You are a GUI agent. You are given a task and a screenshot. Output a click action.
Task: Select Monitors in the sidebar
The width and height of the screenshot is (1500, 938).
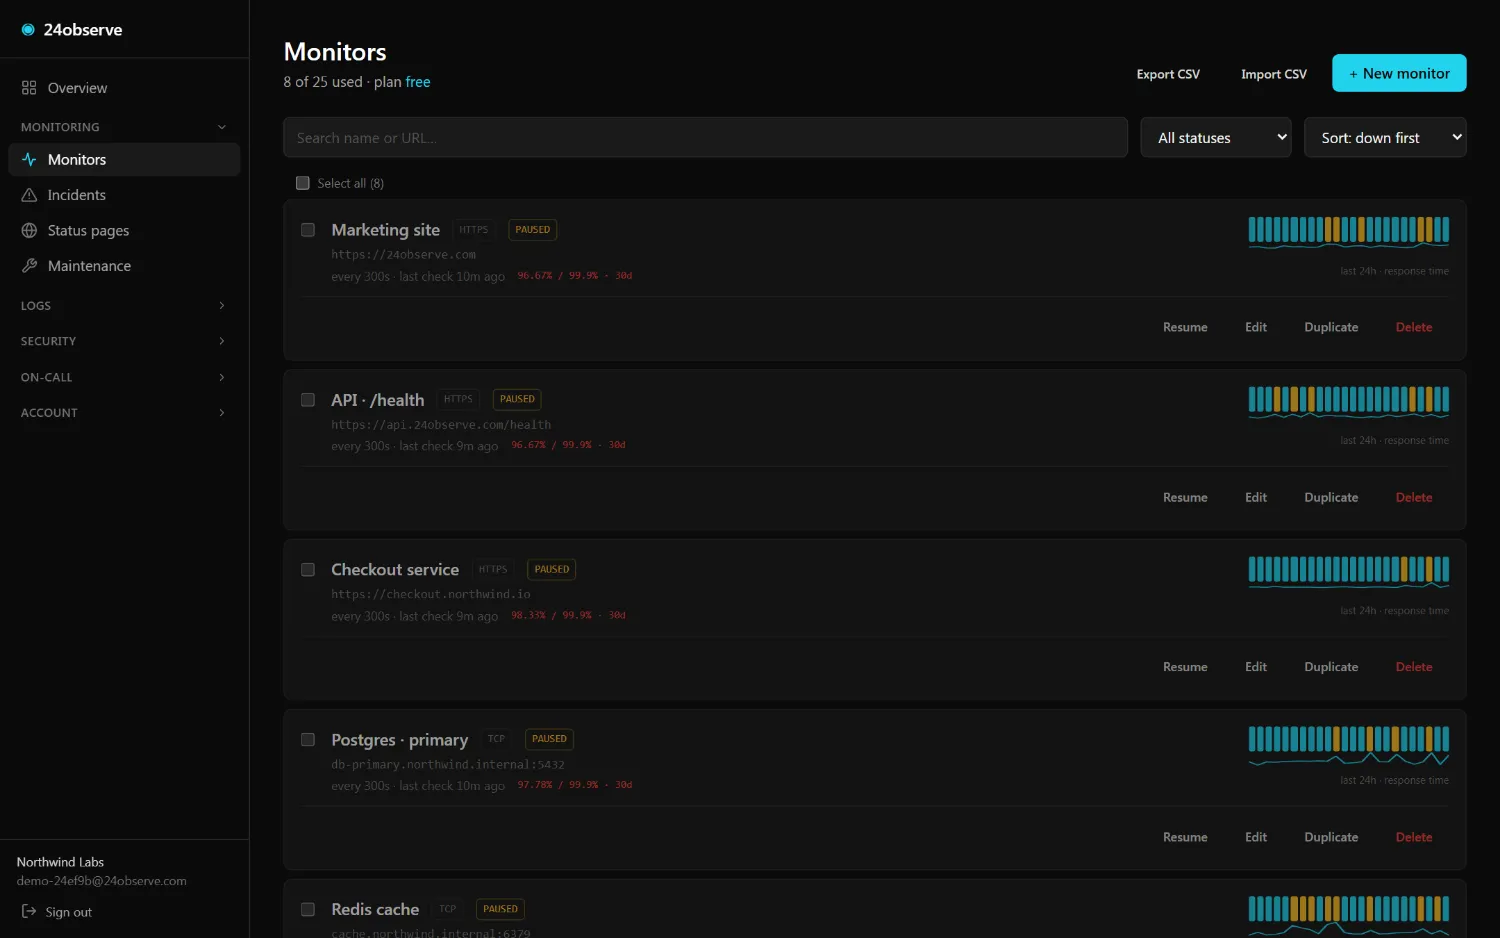[124, 160]
